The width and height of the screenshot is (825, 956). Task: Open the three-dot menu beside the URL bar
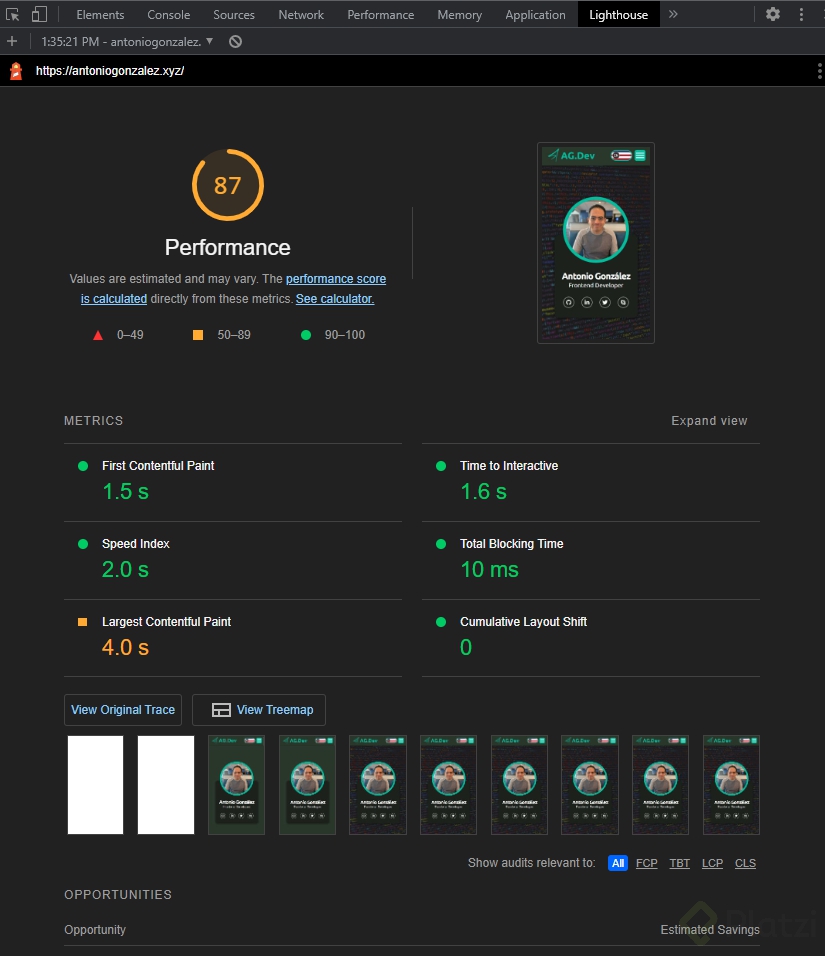[x=817, y=71]
